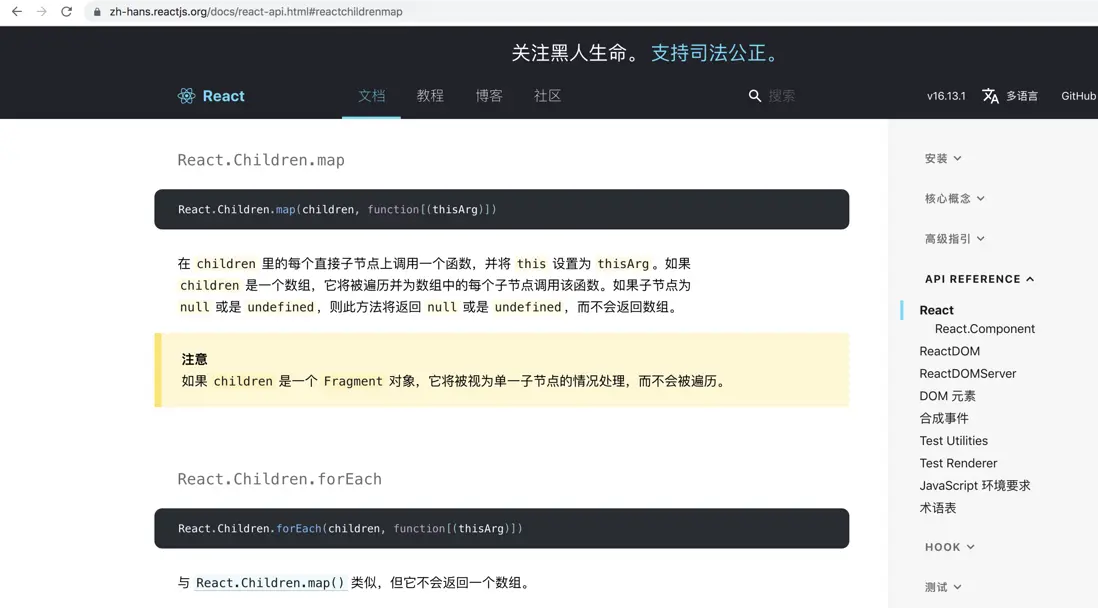Click the React atom logo icon
The width and height of the screenshot is (1098, 608).
[186, 96]
